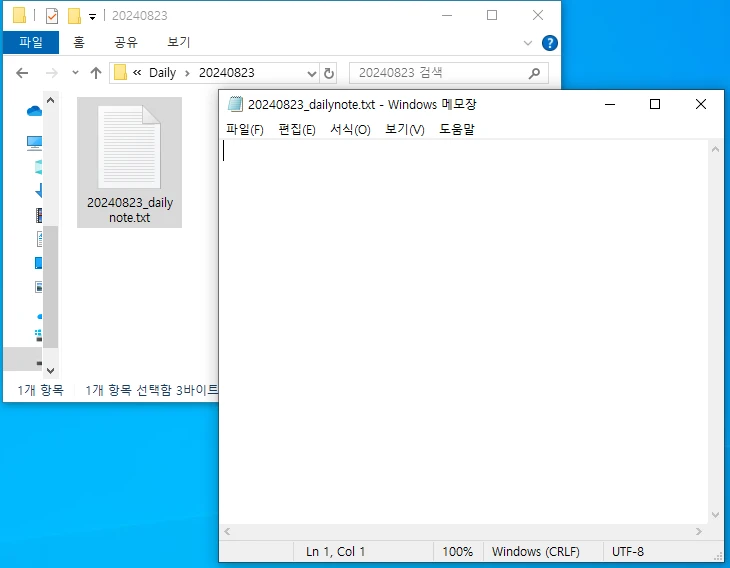Open Desktop icon in Explorer sidebar
This screenshot has width=730, height=568.
pos(39,263)
